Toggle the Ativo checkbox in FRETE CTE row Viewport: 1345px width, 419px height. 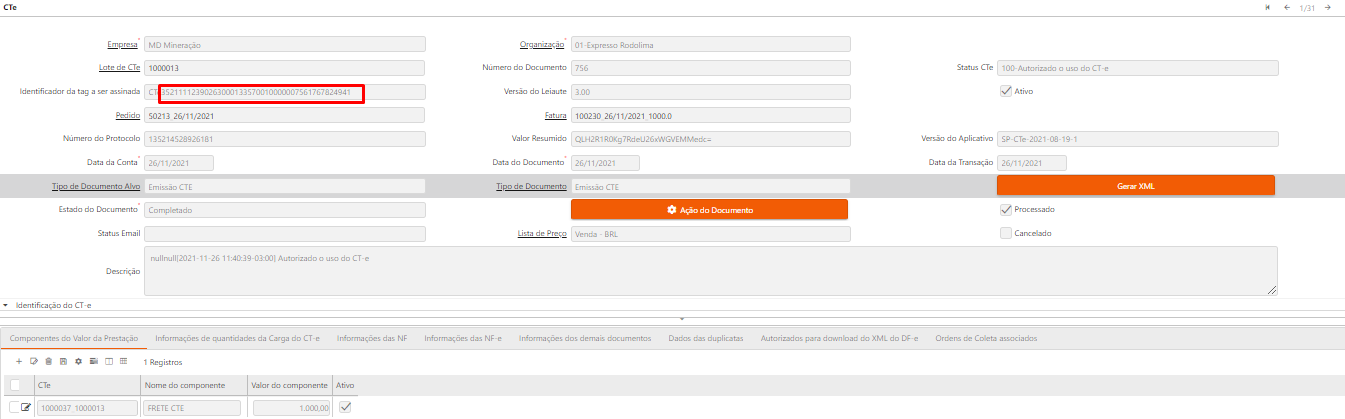click(345, 407)
